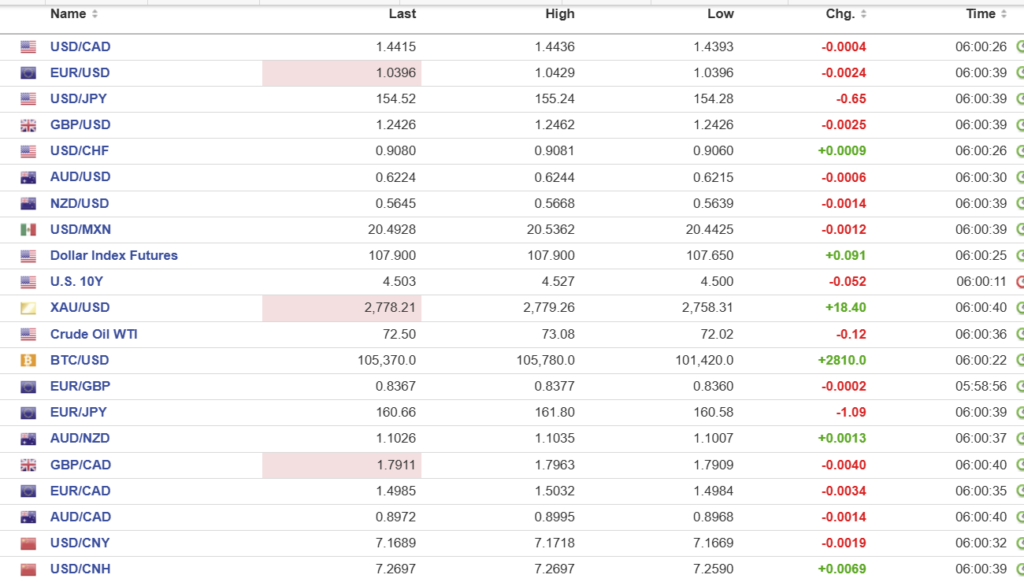Open the Crude Oil WTI link

pos(94,333)
